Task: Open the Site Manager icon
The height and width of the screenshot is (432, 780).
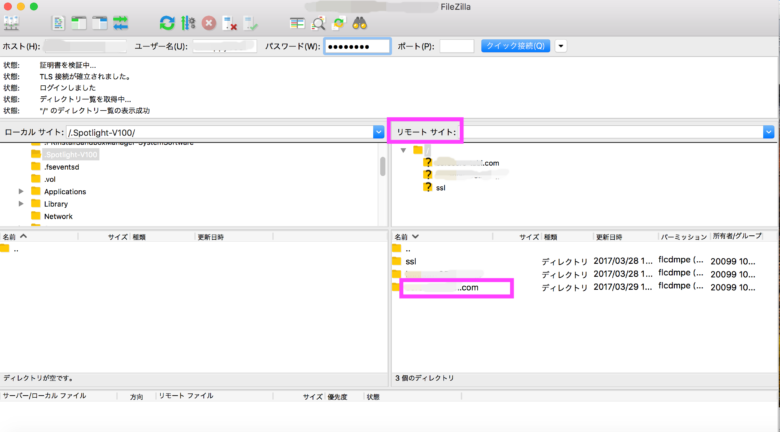Action: (x=11, y=23)
